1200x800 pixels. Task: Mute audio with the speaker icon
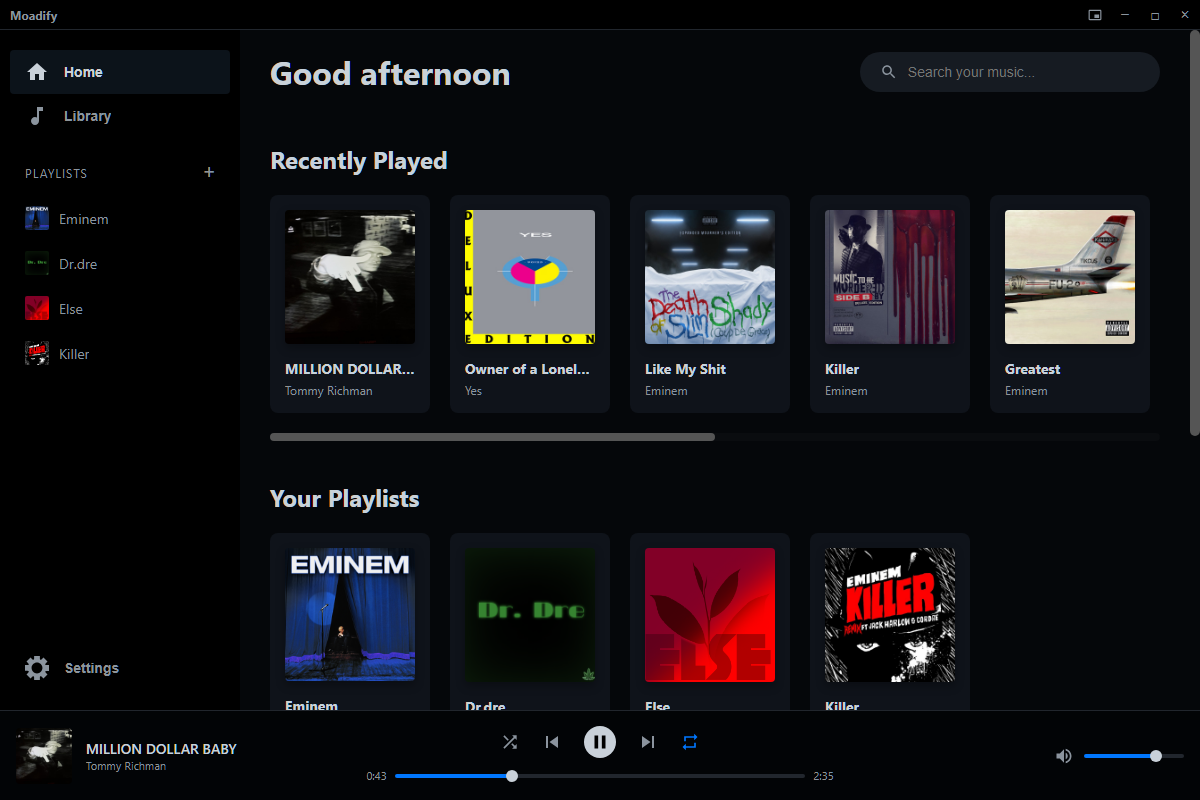click(x=1063, y=756)
